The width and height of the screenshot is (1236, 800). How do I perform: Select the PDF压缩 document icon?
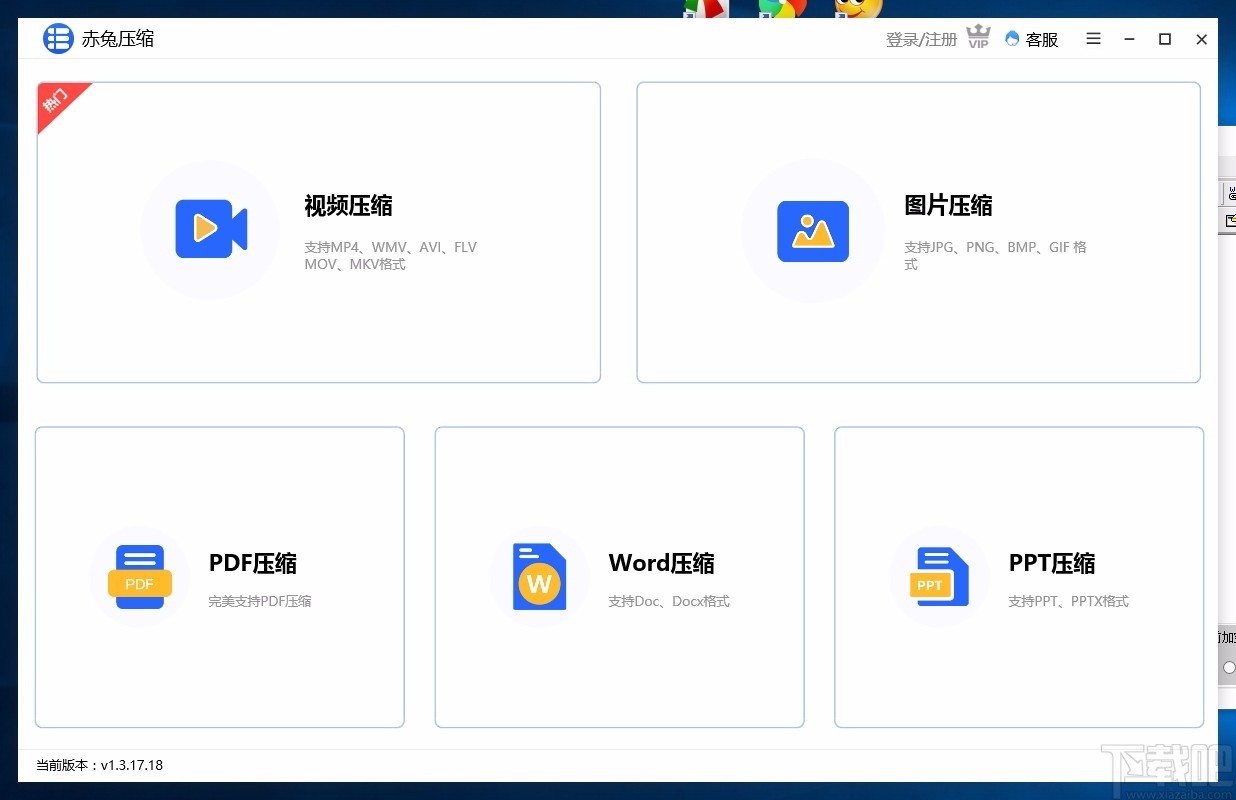(140, 576)
